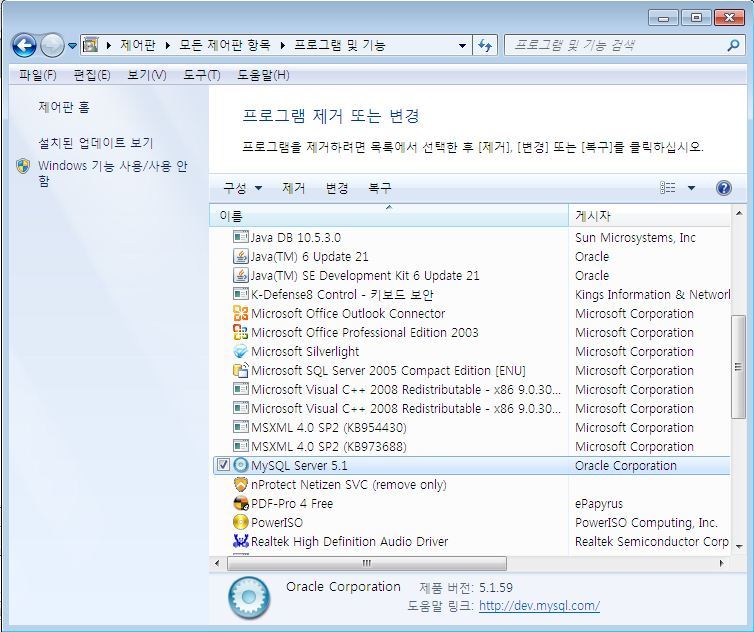The height and width of the screenshot is (632, 754).
Task: Open the 도움말(H) menu
Action: [263, 75]
